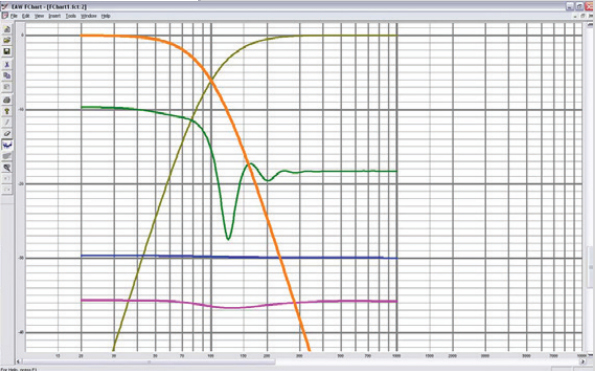Open the File menu

click(x=14, y=16)
